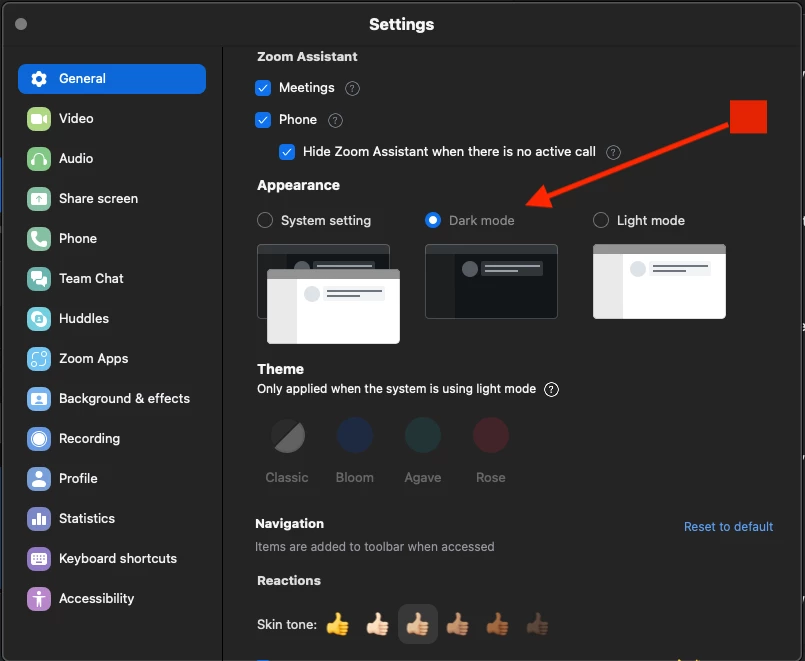Image resolution: width=805 pixels, height=661 pixels.
Task: Choose the Bloom theme swatch
Action: (x=355, y=436)
